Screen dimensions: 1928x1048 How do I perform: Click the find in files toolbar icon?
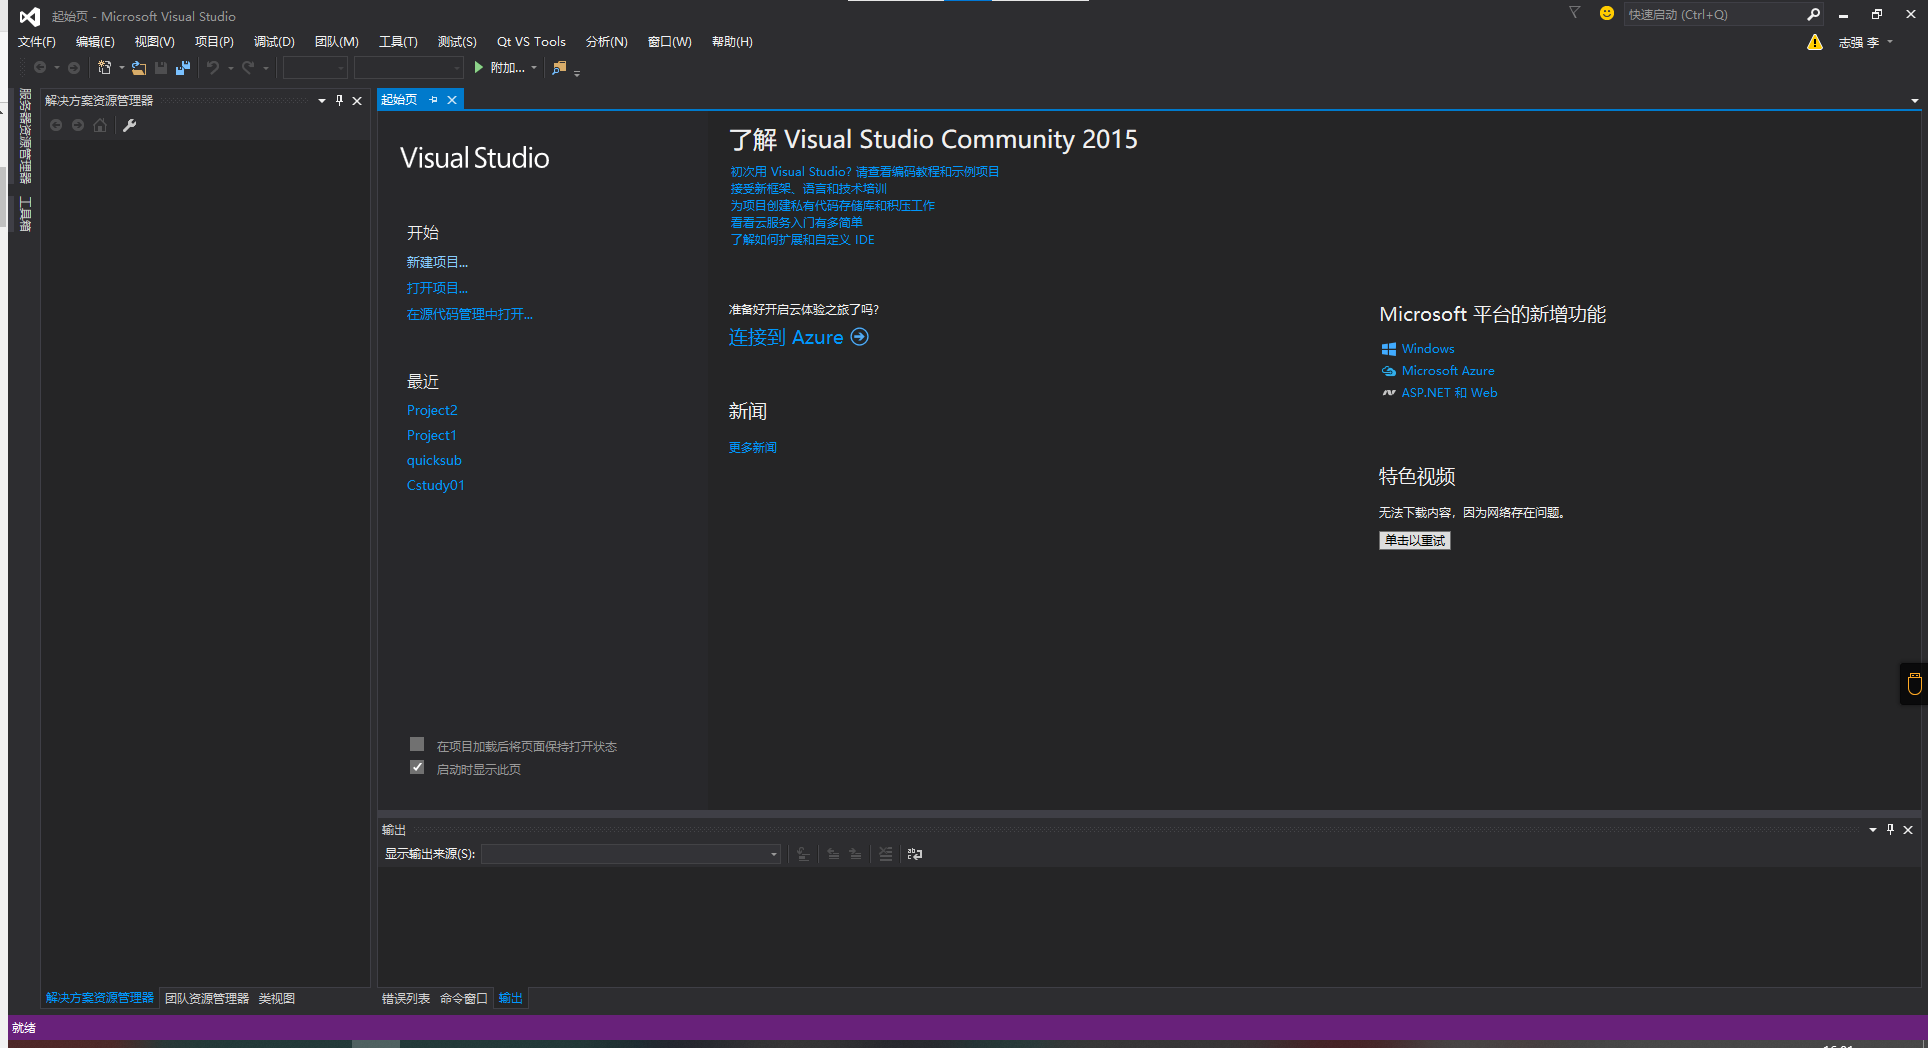pos(559,68)
